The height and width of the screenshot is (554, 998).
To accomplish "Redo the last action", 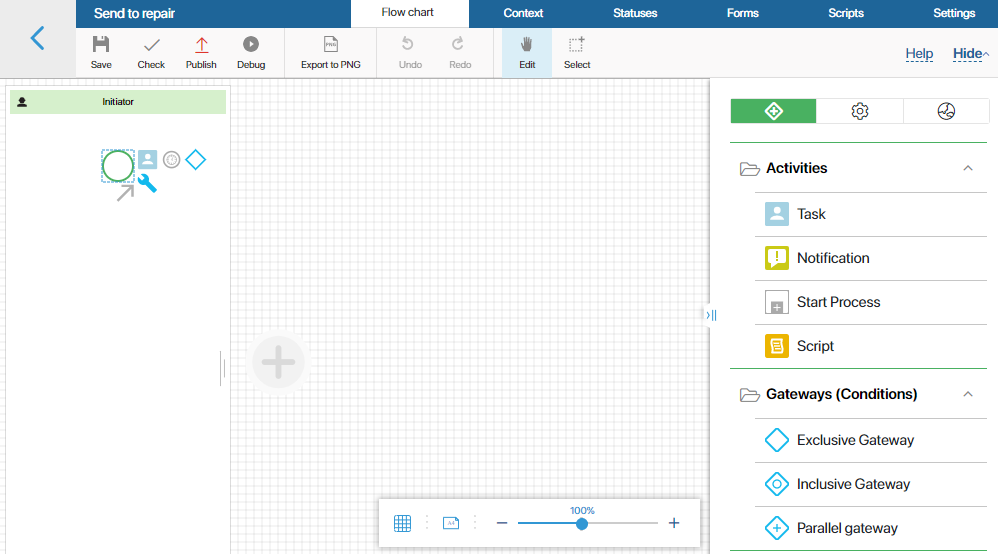I will [460, 52].
